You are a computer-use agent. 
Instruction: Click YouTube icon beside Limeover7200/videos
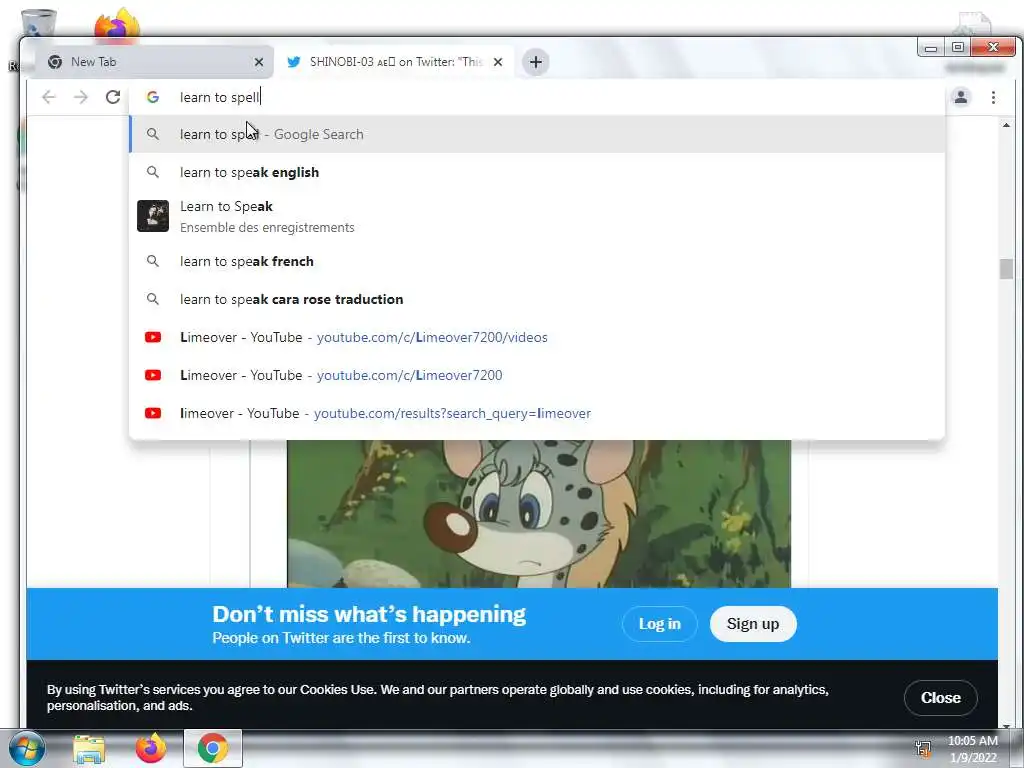tap(153, 337)
